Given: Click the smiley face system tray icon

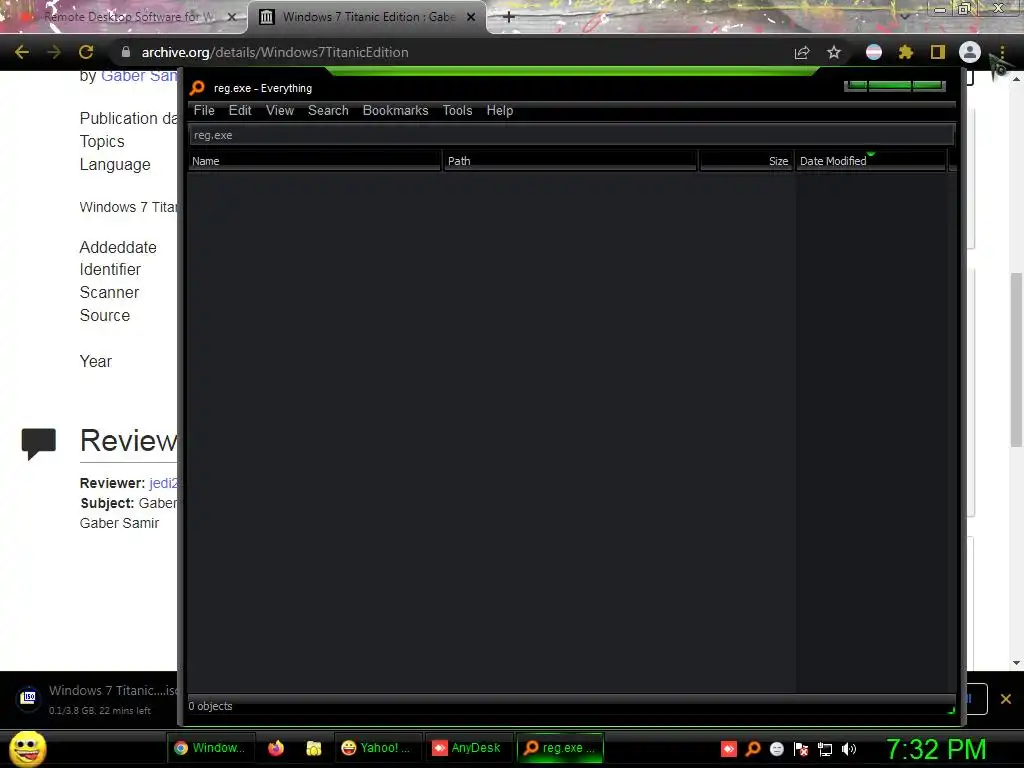Looking at the screenshot, I should point(776,749).
